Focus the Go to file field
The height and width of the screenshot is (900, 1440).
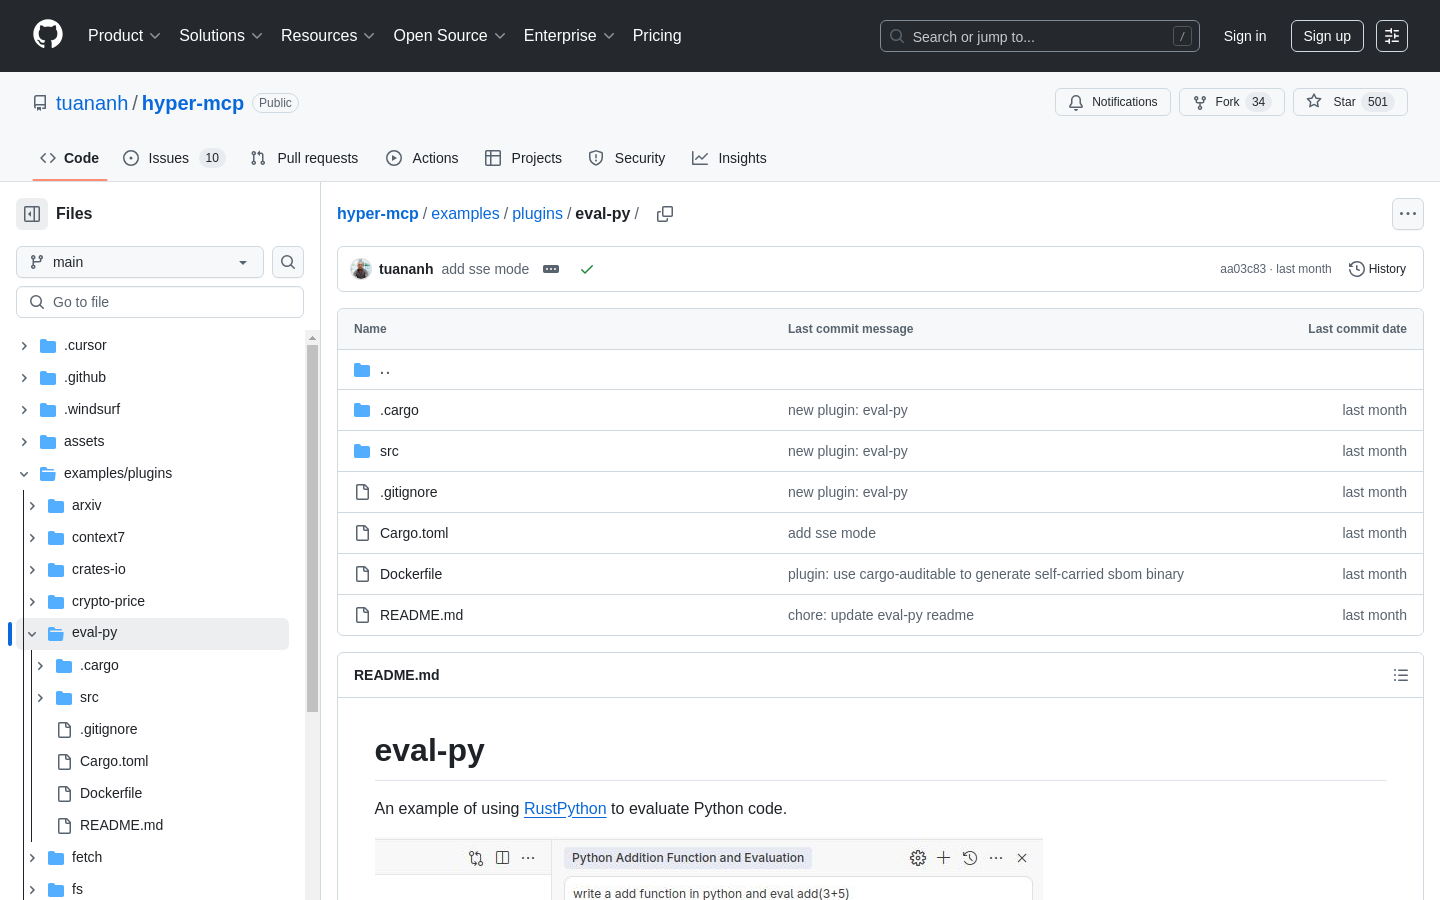pos(160,302)
